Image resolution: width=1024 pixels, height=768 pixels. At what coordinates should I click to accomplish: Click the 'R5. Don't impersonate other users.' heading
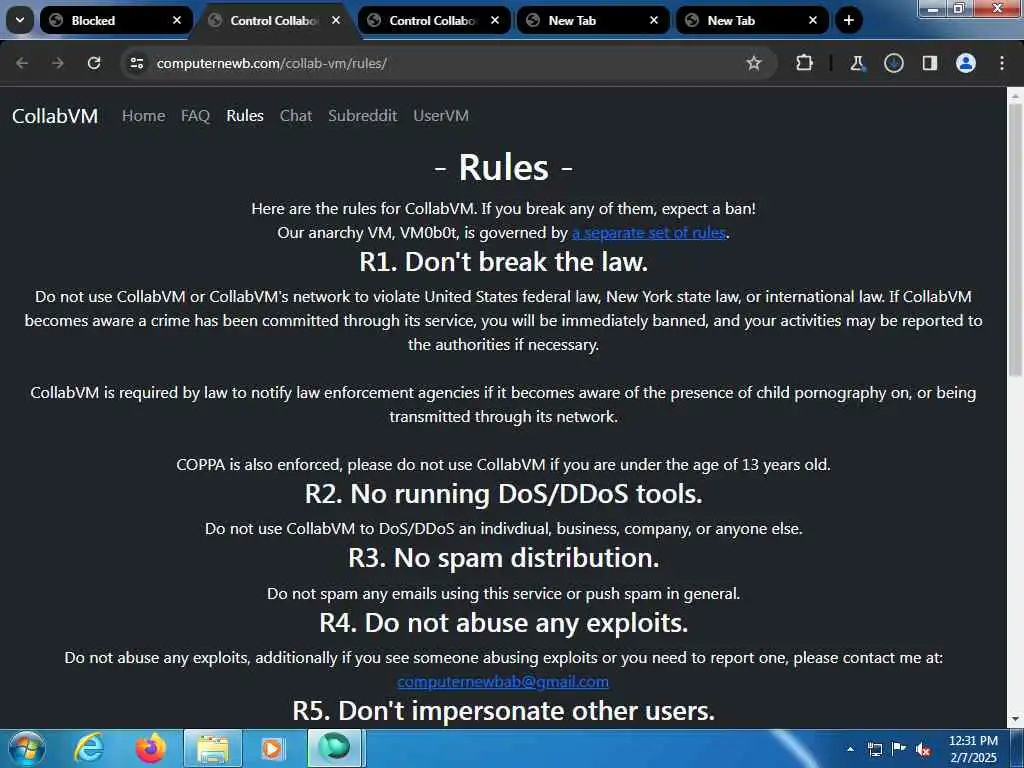(503, 711)
